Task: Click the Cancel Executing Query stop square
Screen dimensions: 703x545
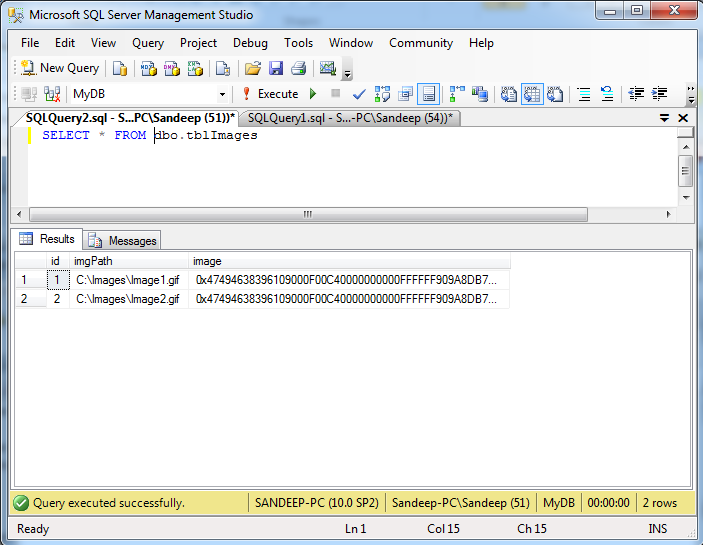Action: (x=335, y=94)
